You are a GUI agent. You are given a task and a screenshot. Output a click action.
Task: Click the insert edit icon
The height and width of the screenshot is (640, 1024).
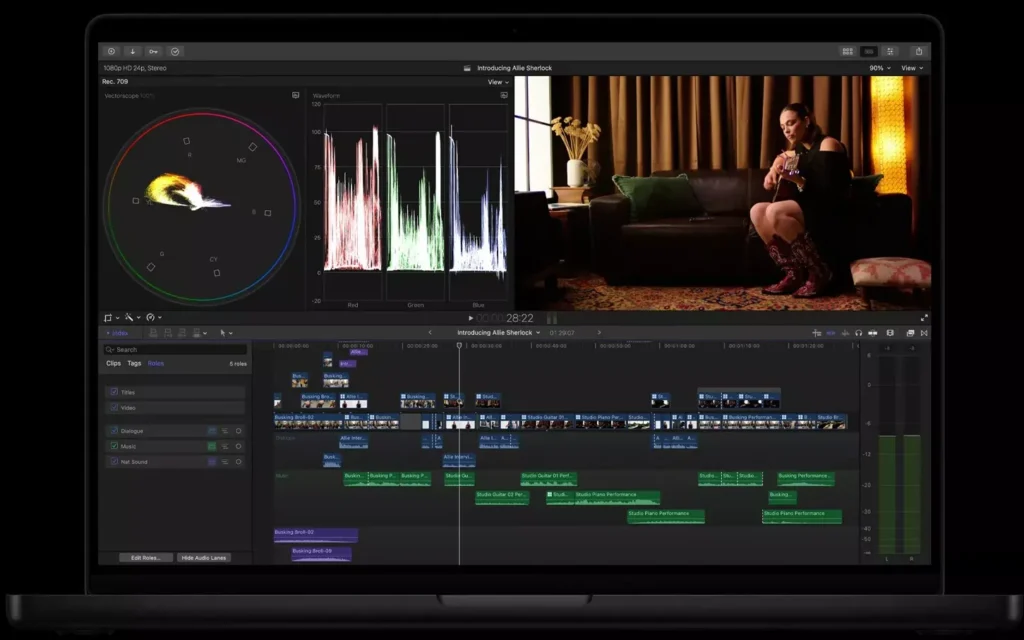coord(168,333)
